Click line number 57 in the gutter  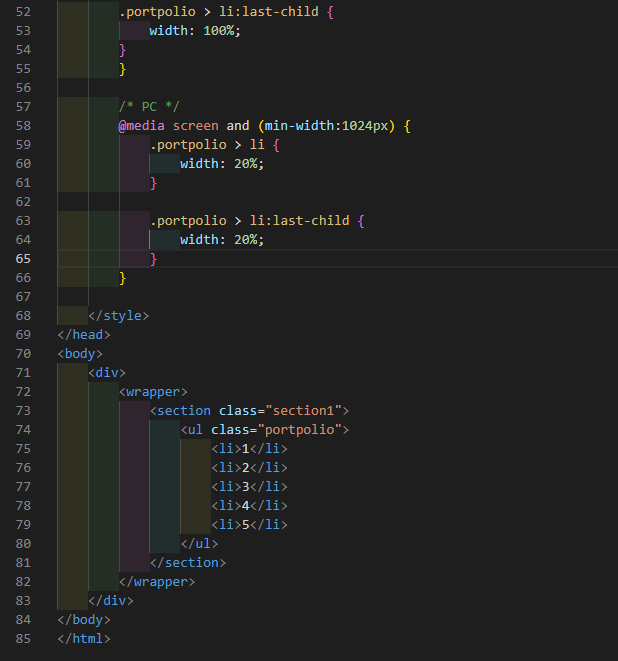pyautogui.click(x=23, y=107)
